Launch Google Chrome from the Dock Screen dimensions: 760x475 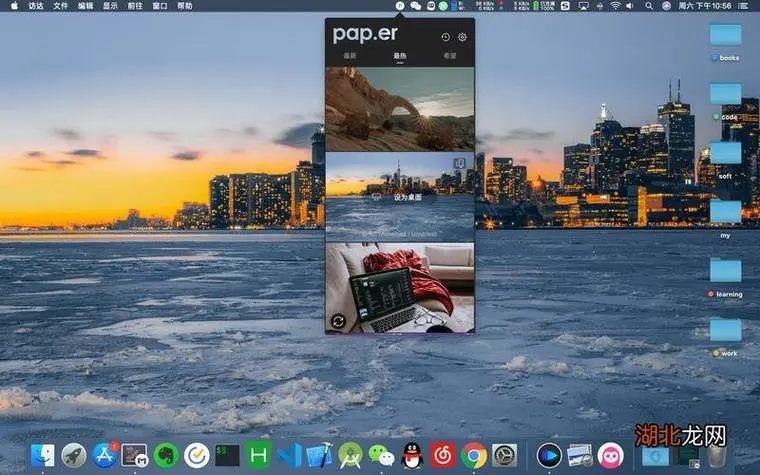[475, 456]
